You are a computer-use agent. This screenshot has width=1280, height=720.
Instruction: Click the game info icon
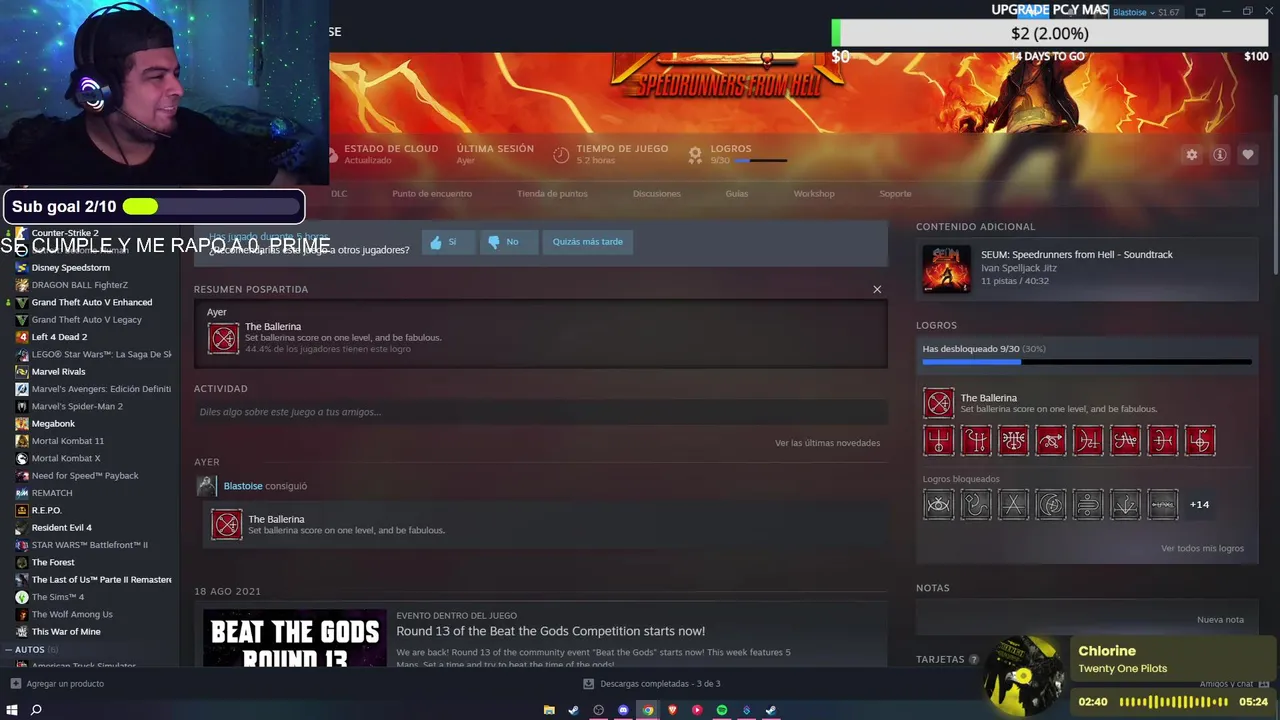pos(1220,155)
